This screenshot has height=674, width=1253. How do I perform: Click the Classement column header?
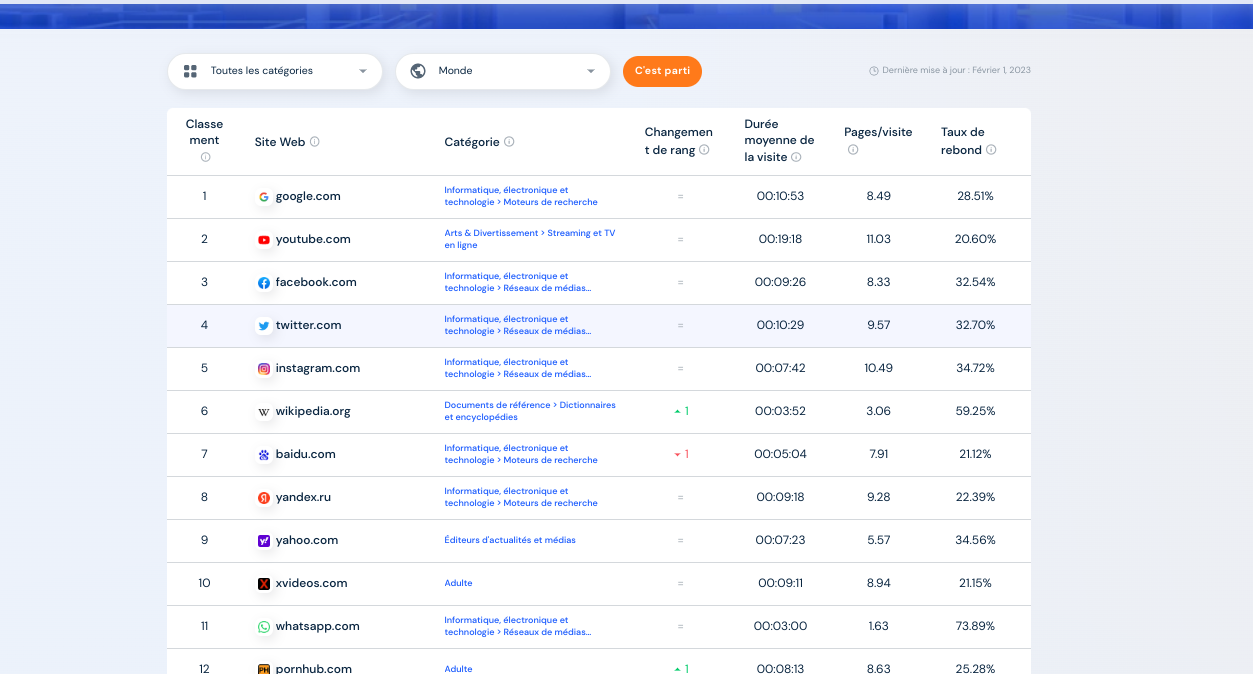pos(205,133)
